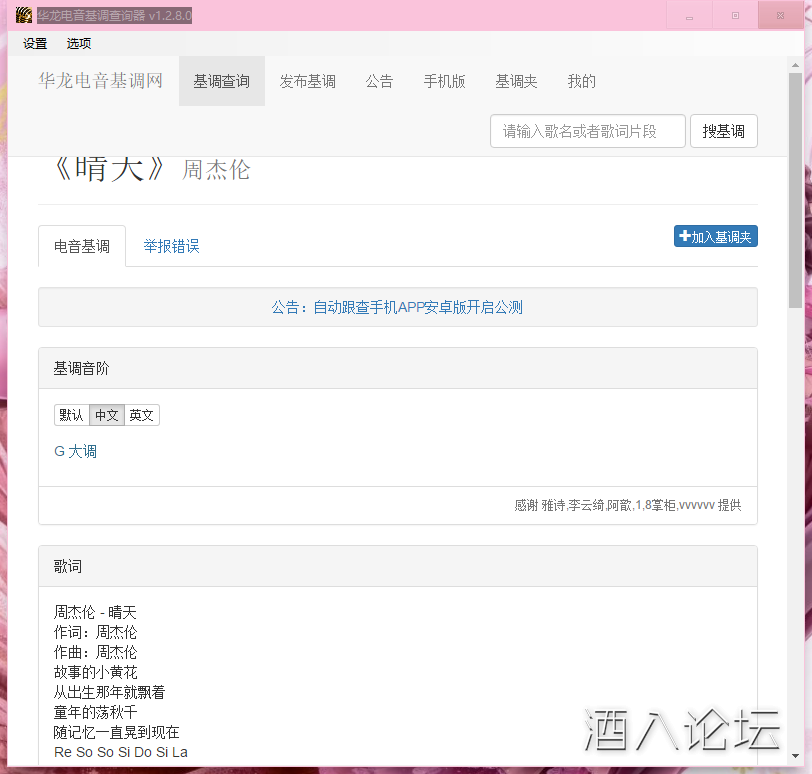Click the song title 《晴天》
The width and height of the screenshot is (812, 774).
click(x=109, y=169)
